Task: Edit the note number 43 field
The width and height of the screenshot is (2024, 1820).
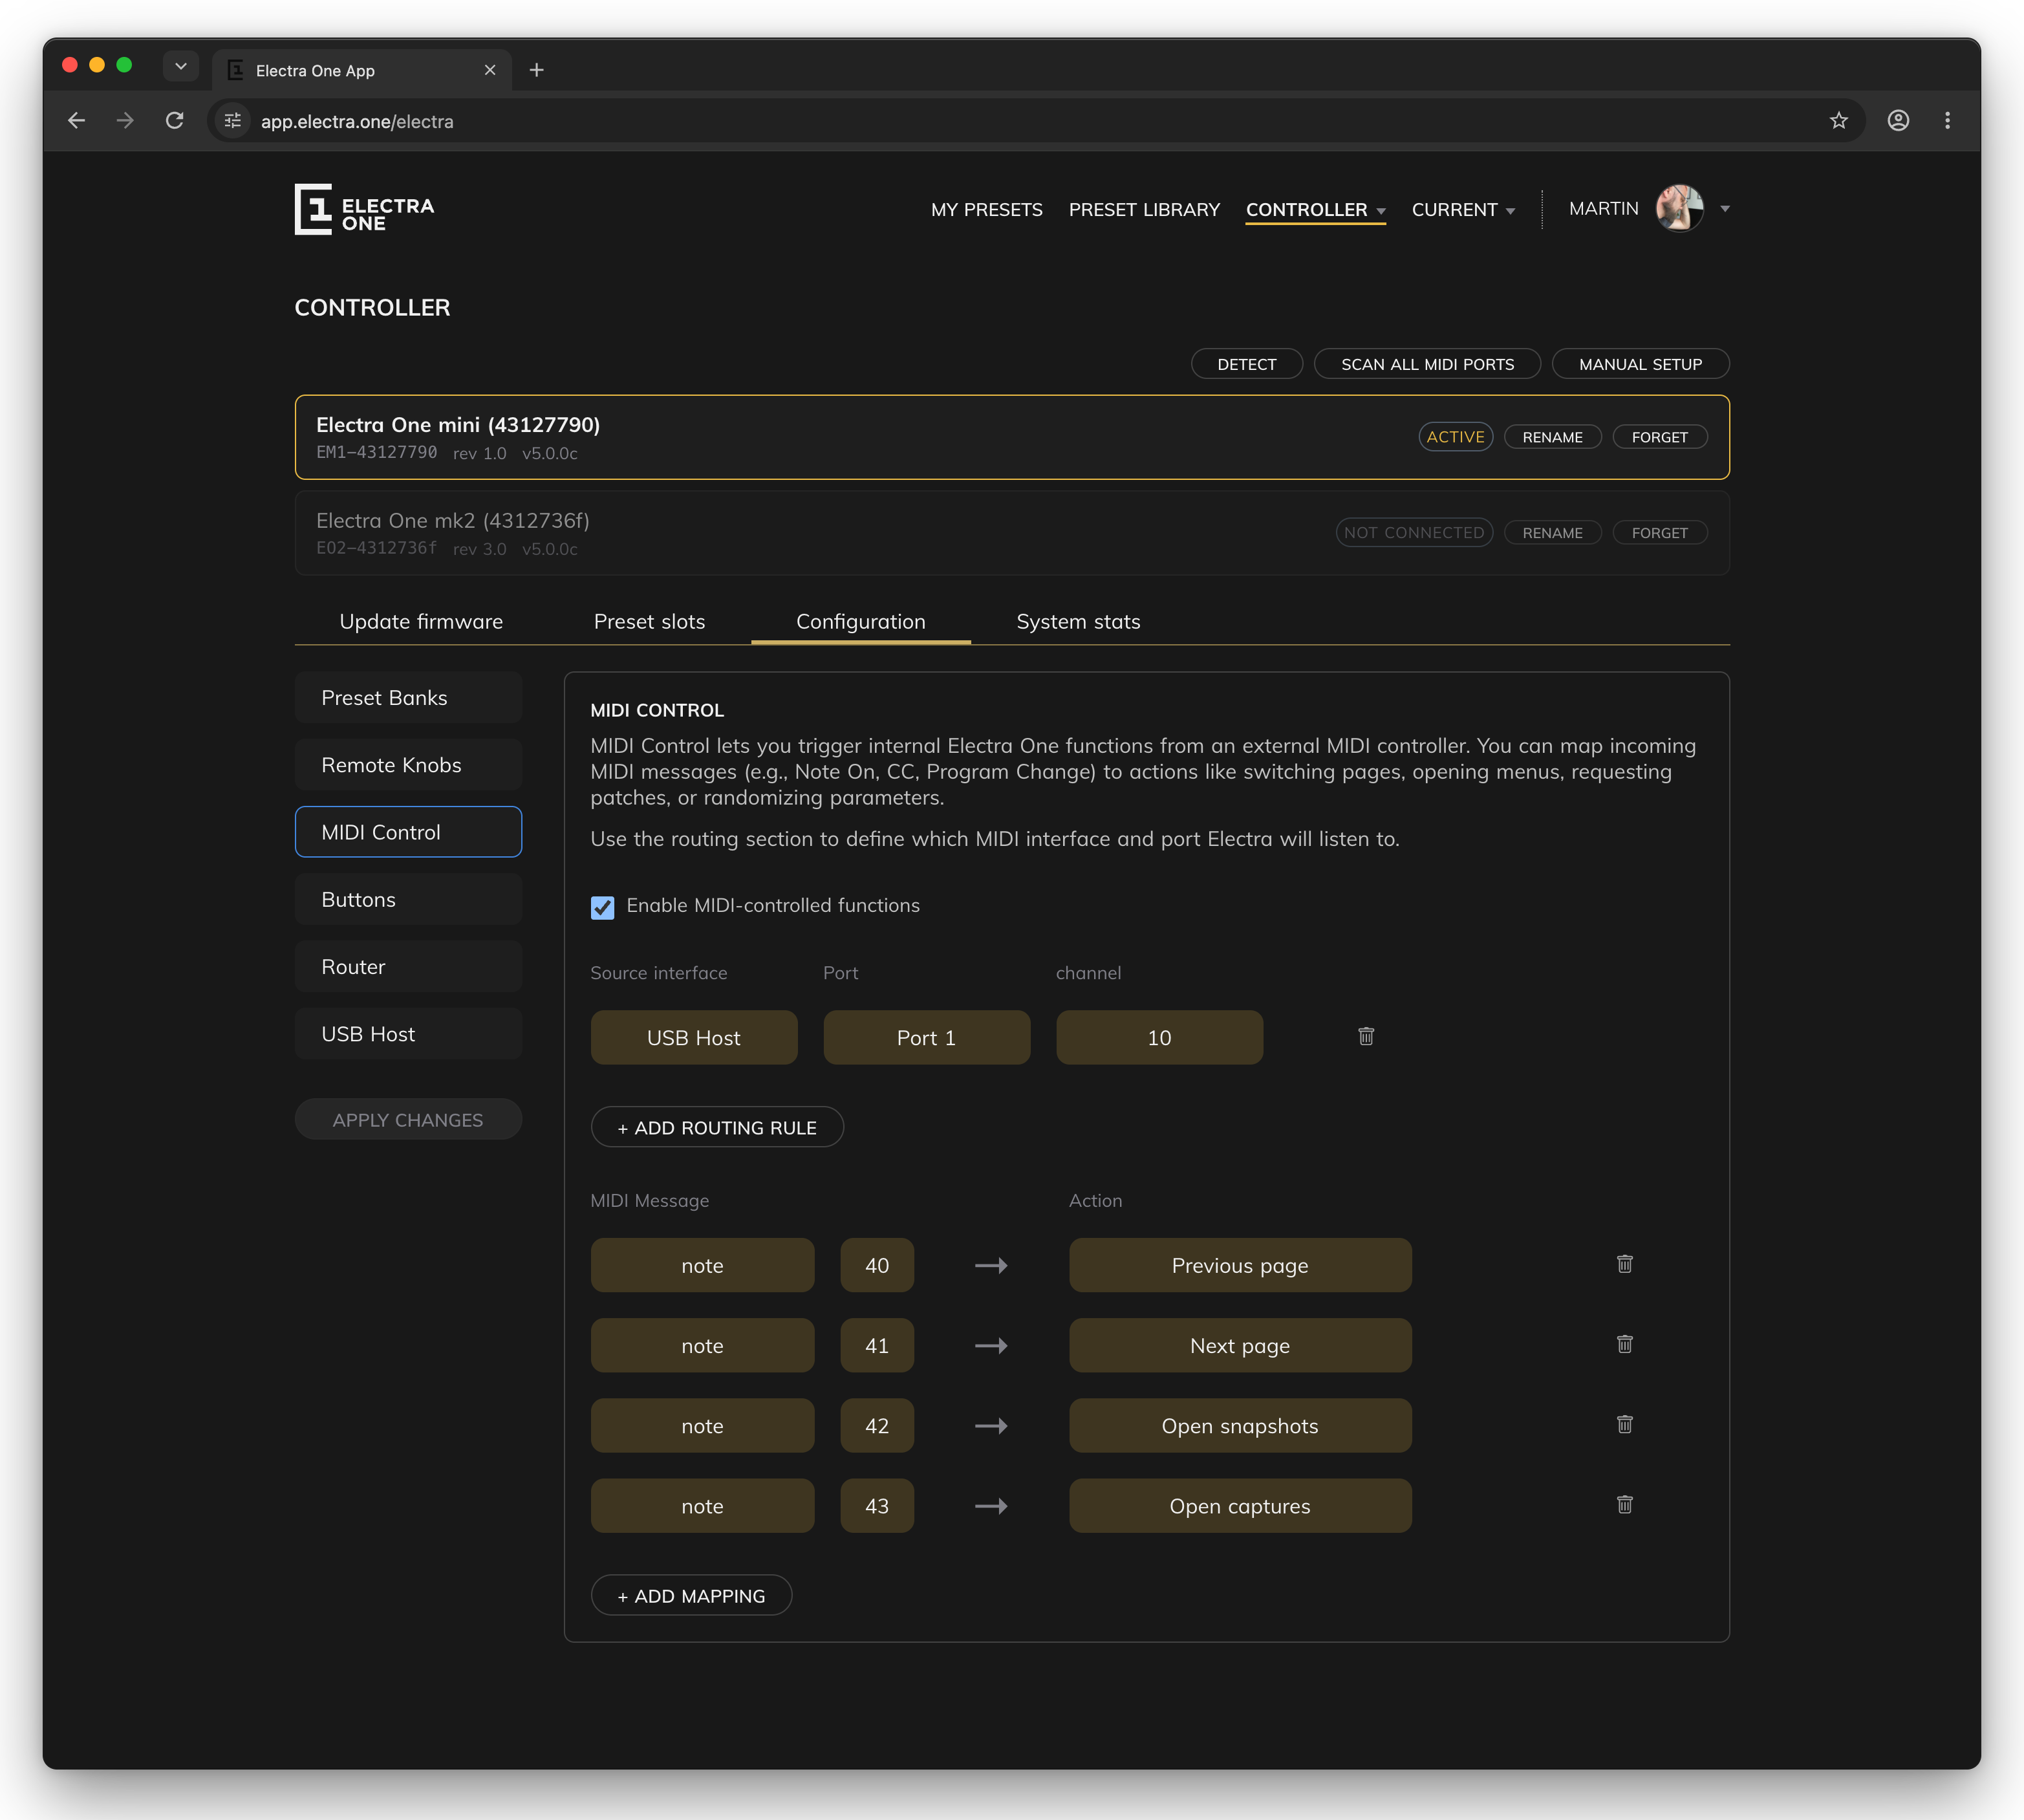Action: click(x=877, y=1505)
